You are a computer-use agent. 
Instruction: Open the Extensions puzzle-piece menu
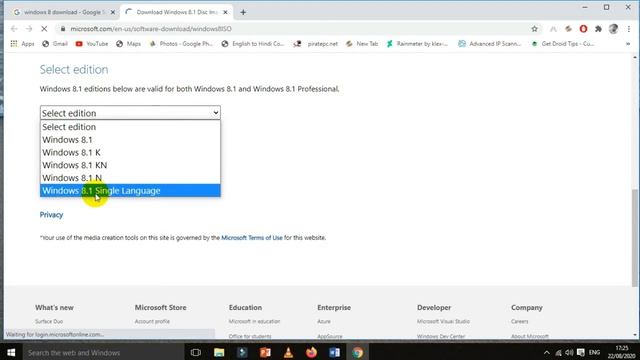tap(598, 29)
